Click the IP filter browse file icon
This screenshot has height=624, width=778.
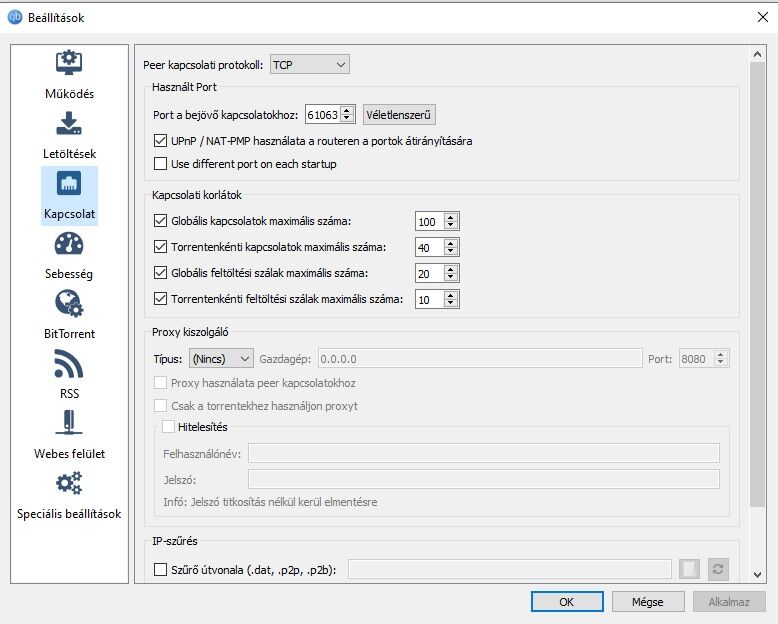689,569
